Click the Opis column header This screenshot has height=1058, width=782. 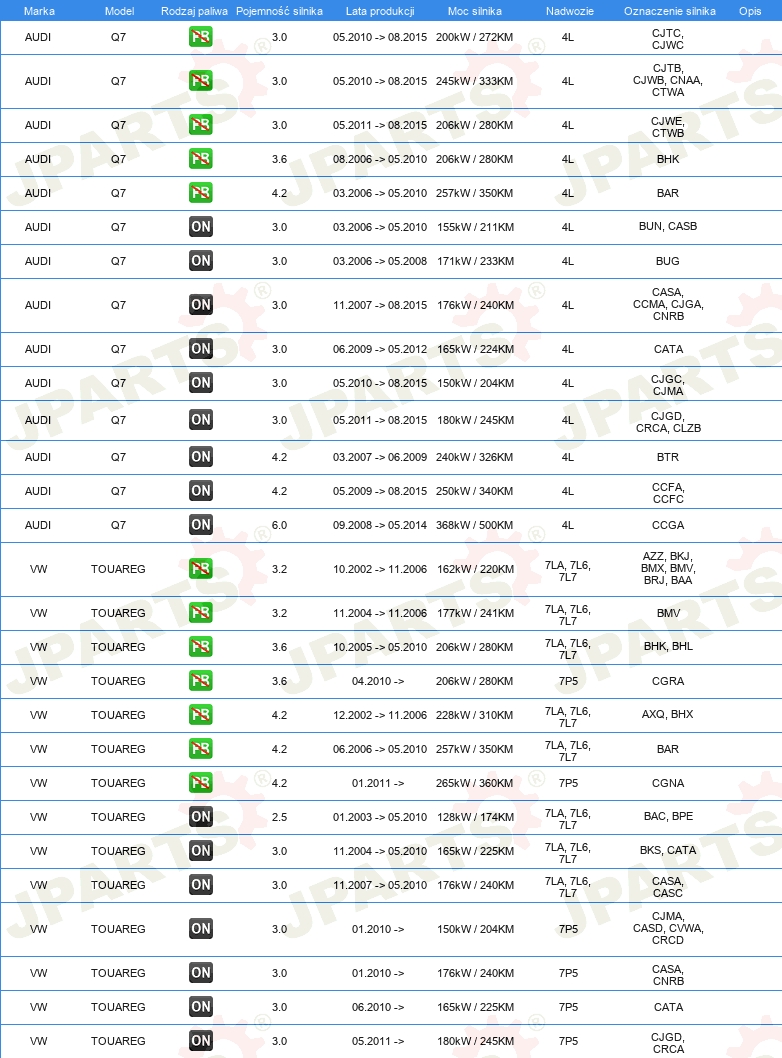click(x=750, y=11)
